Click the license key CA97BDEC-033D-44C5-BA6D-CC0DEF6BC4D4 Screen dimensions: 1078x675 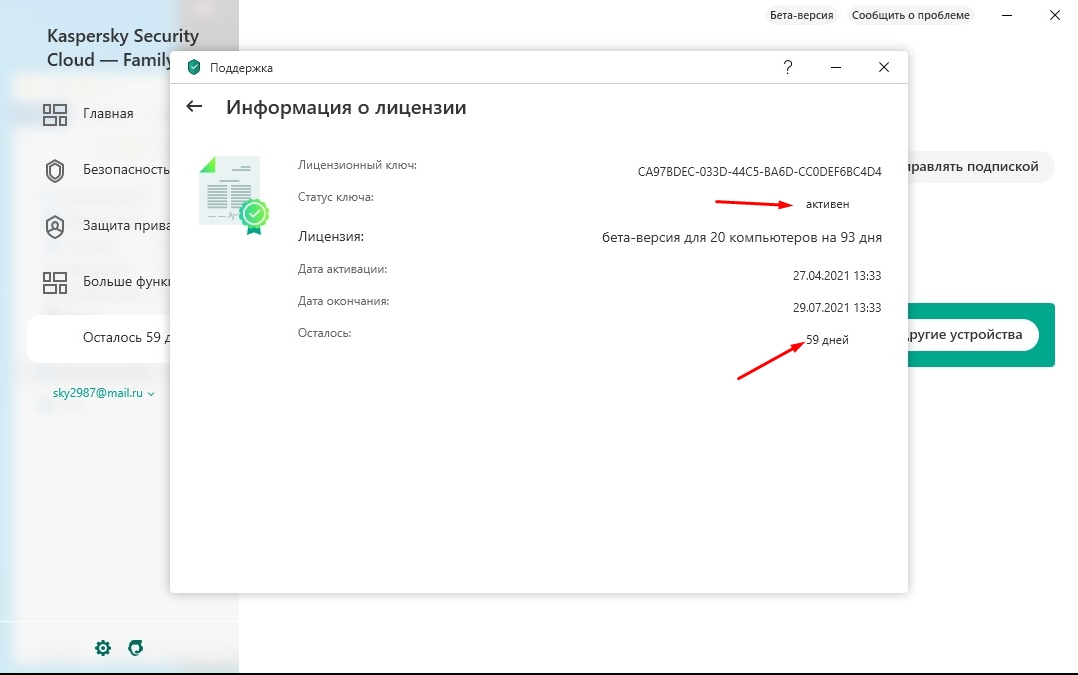tap(760, 172)
